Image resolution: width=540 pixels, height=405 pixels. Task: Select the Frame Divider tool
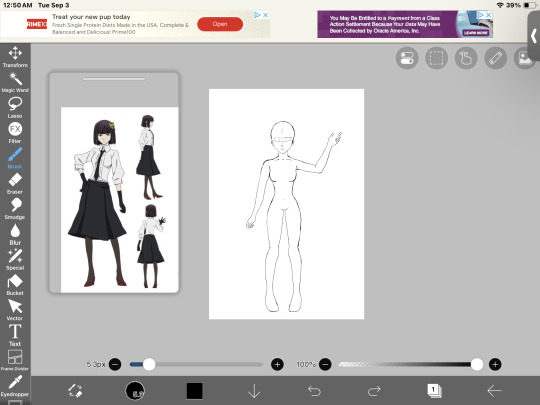tap(15, 360)
